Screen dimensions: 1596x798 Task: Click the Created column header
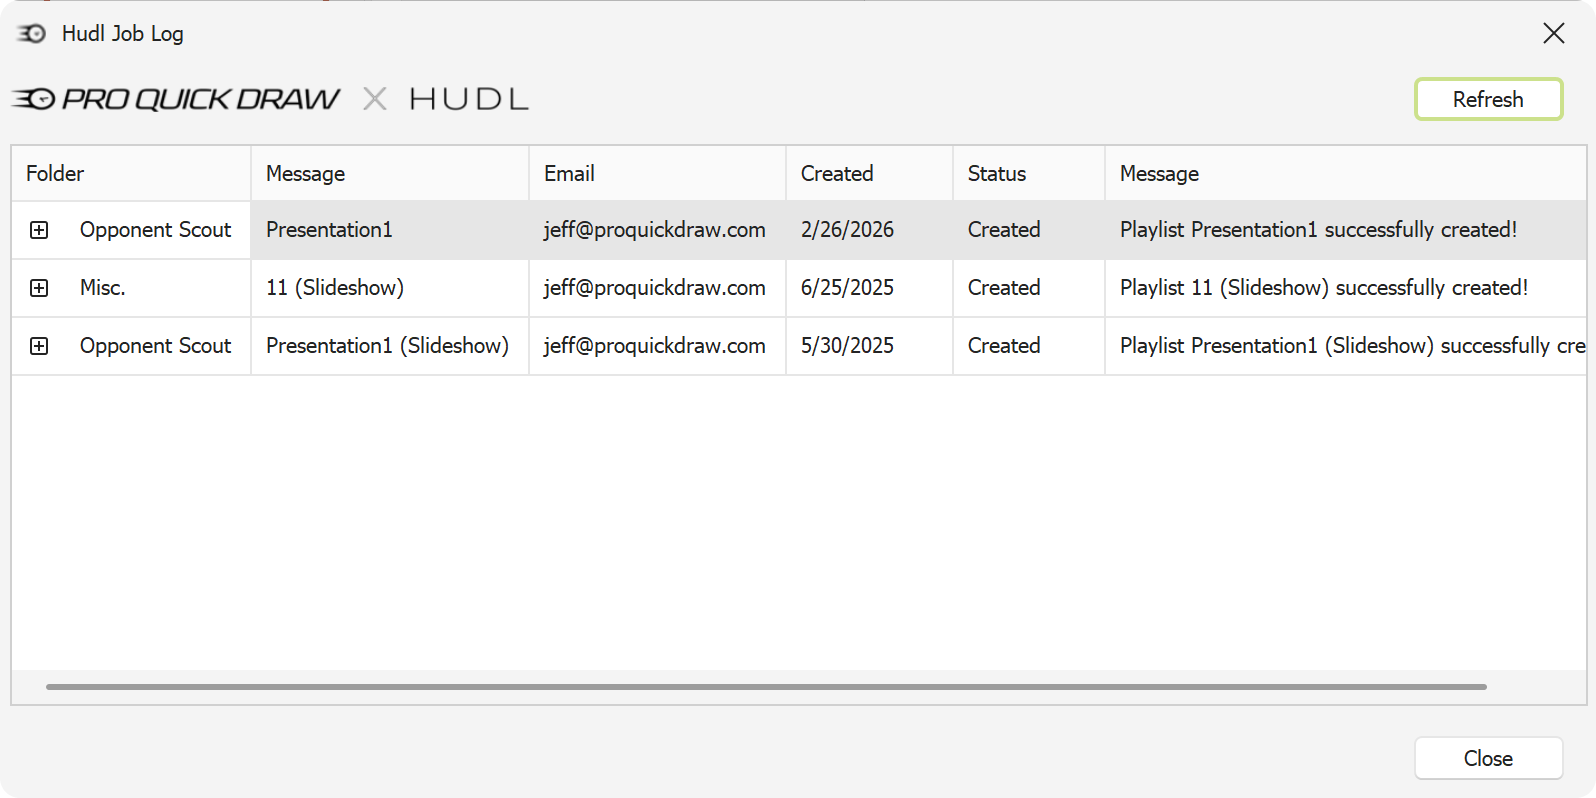837,173
